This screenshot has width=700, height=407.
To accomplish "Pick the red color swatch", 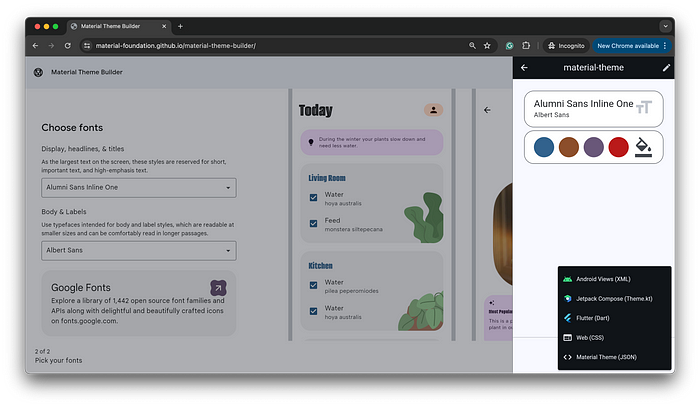I will click(618, 147).
